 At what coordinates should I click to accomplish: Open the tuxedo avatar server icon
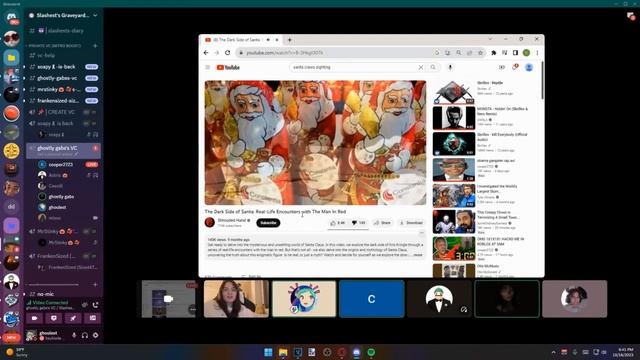coord(11,282)
